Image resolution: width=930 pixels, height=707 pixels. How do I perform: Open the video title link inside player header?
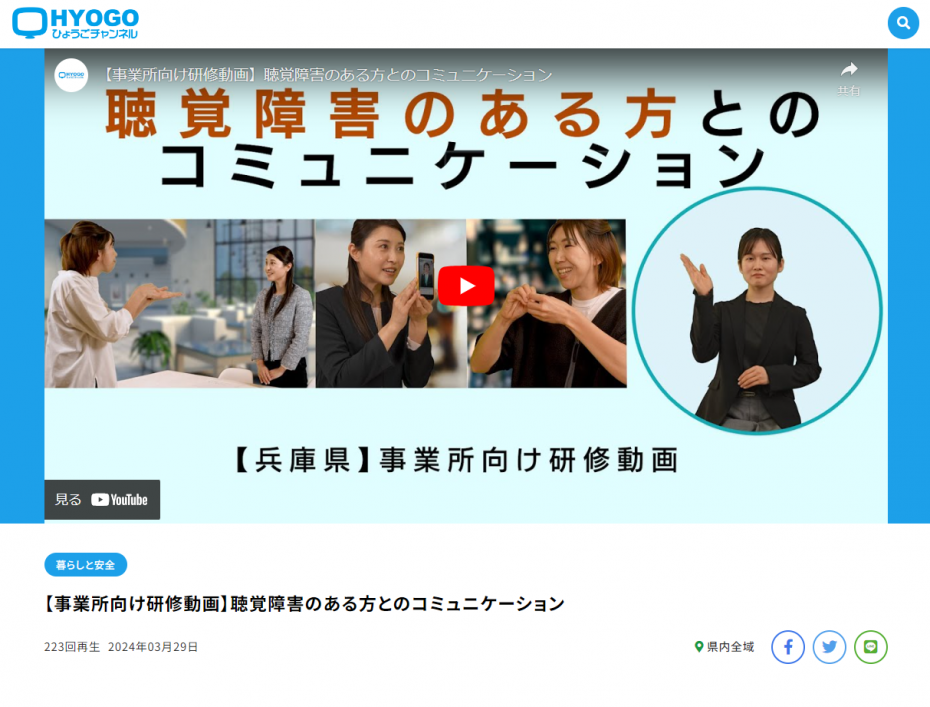point(326,75)
